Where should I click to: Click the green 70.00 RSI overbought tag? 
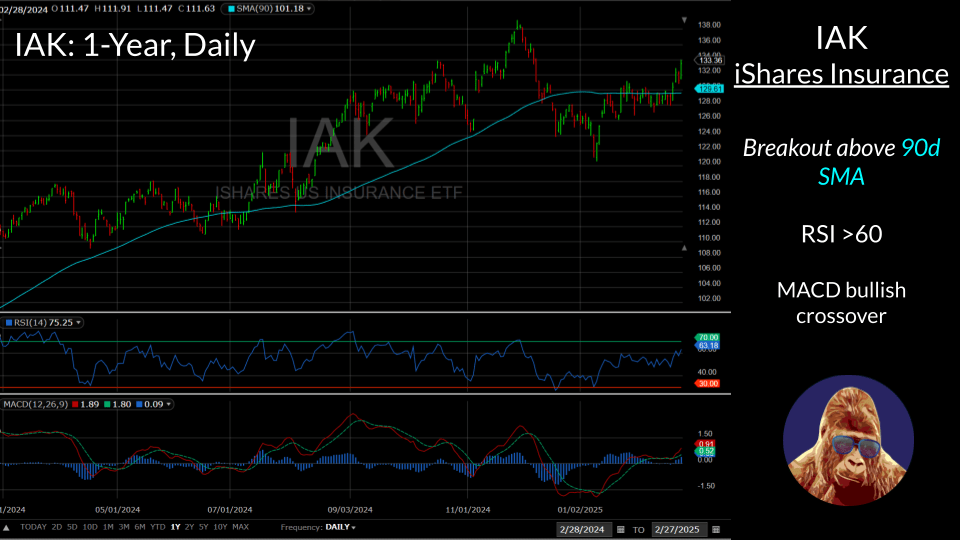707,337
